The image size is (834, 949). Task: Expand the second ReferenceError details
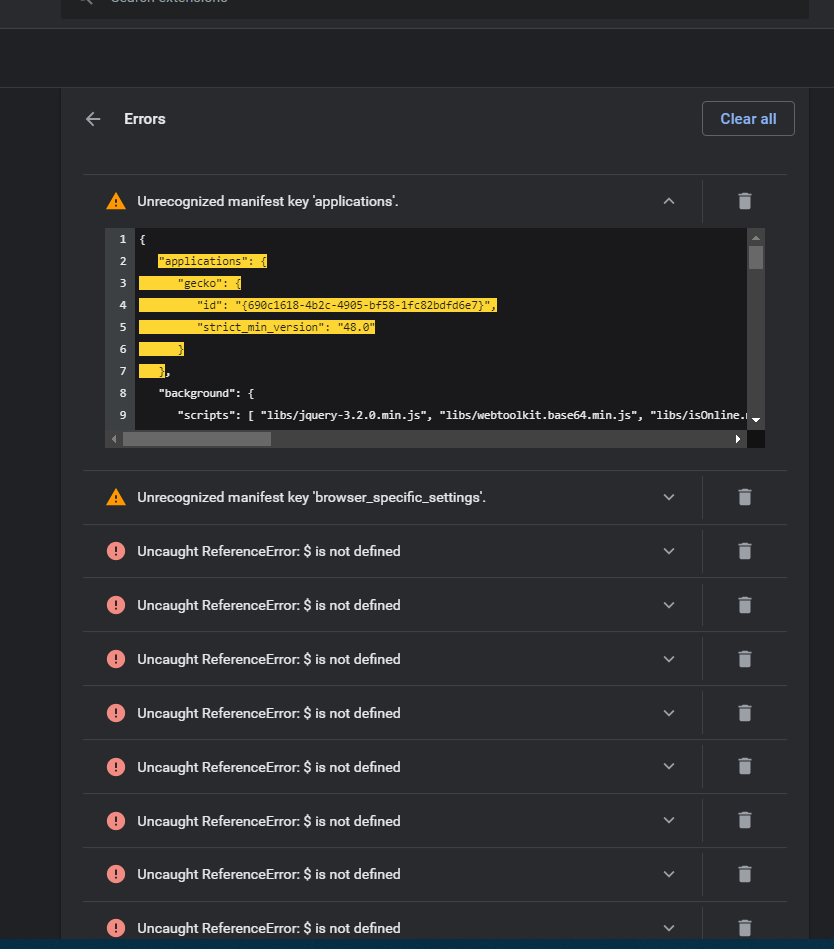(669, 605)
